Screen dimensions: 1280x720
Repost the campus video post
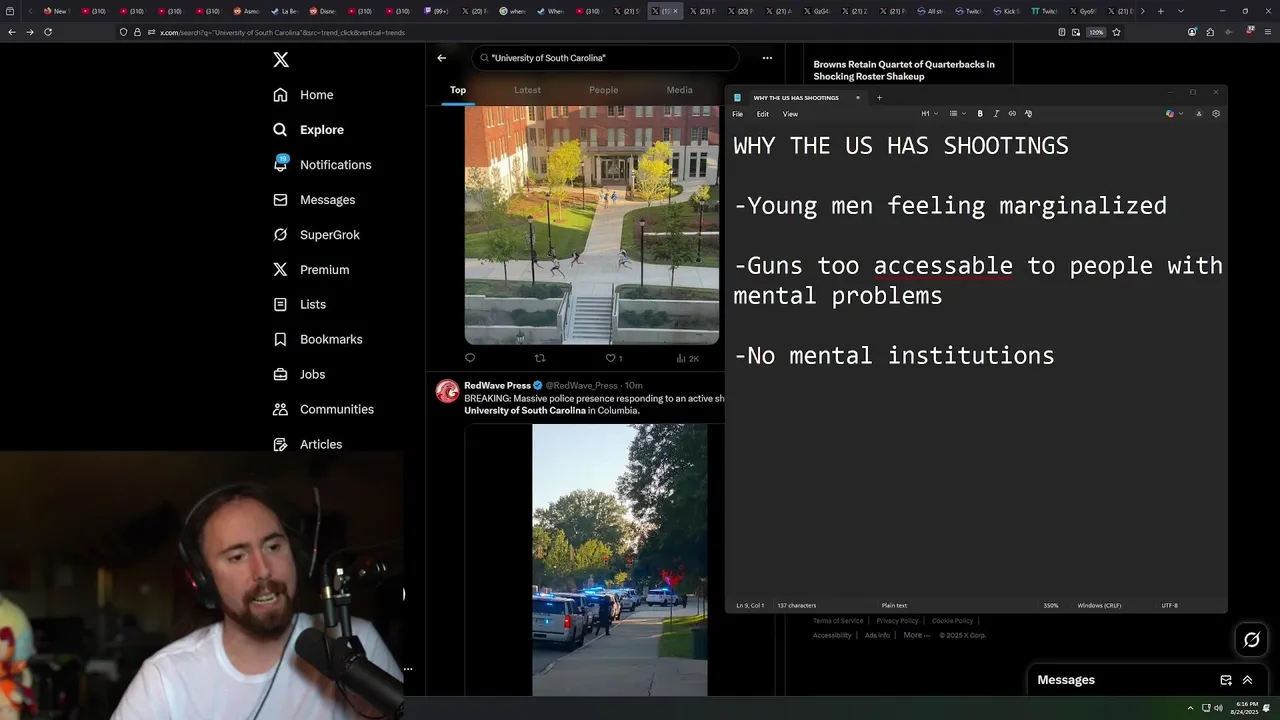pyautogui.click(x=540, y=358)
